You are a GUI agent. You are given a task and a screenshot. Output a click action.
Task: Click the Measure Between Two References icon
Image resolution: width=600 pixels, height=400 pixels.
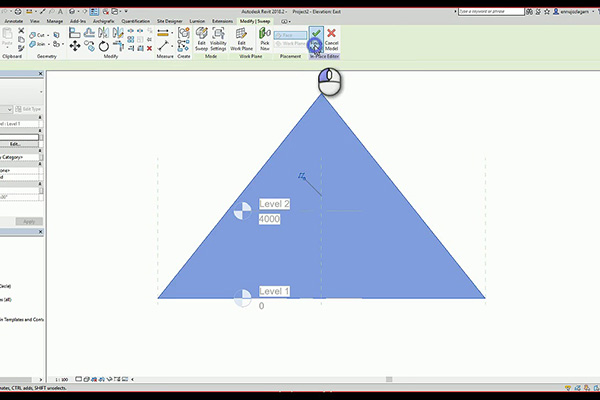tap(163, 46)
